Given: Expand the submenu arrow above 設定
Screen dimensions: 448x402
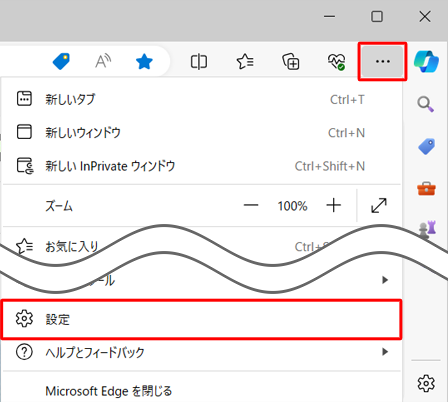Looking at the screenshot, I should coord(385,280).
